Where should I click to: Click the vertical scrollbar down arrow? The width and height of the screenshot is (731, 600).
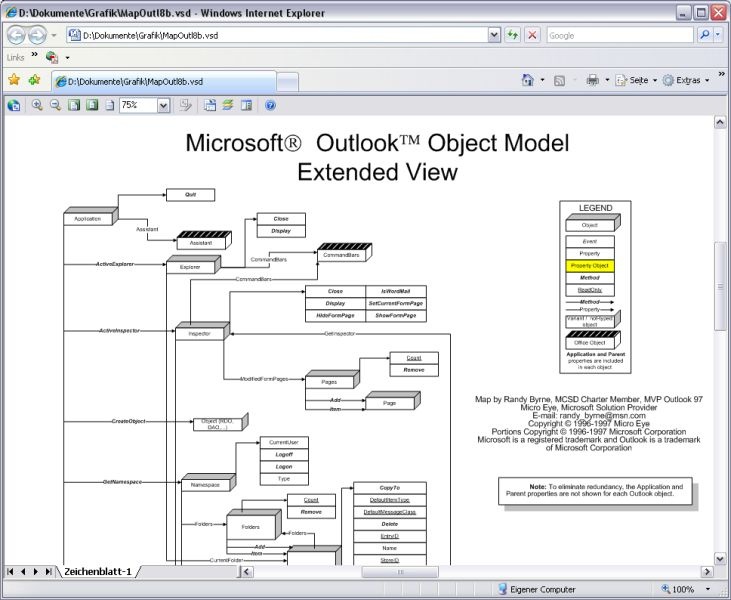[720, 558]
